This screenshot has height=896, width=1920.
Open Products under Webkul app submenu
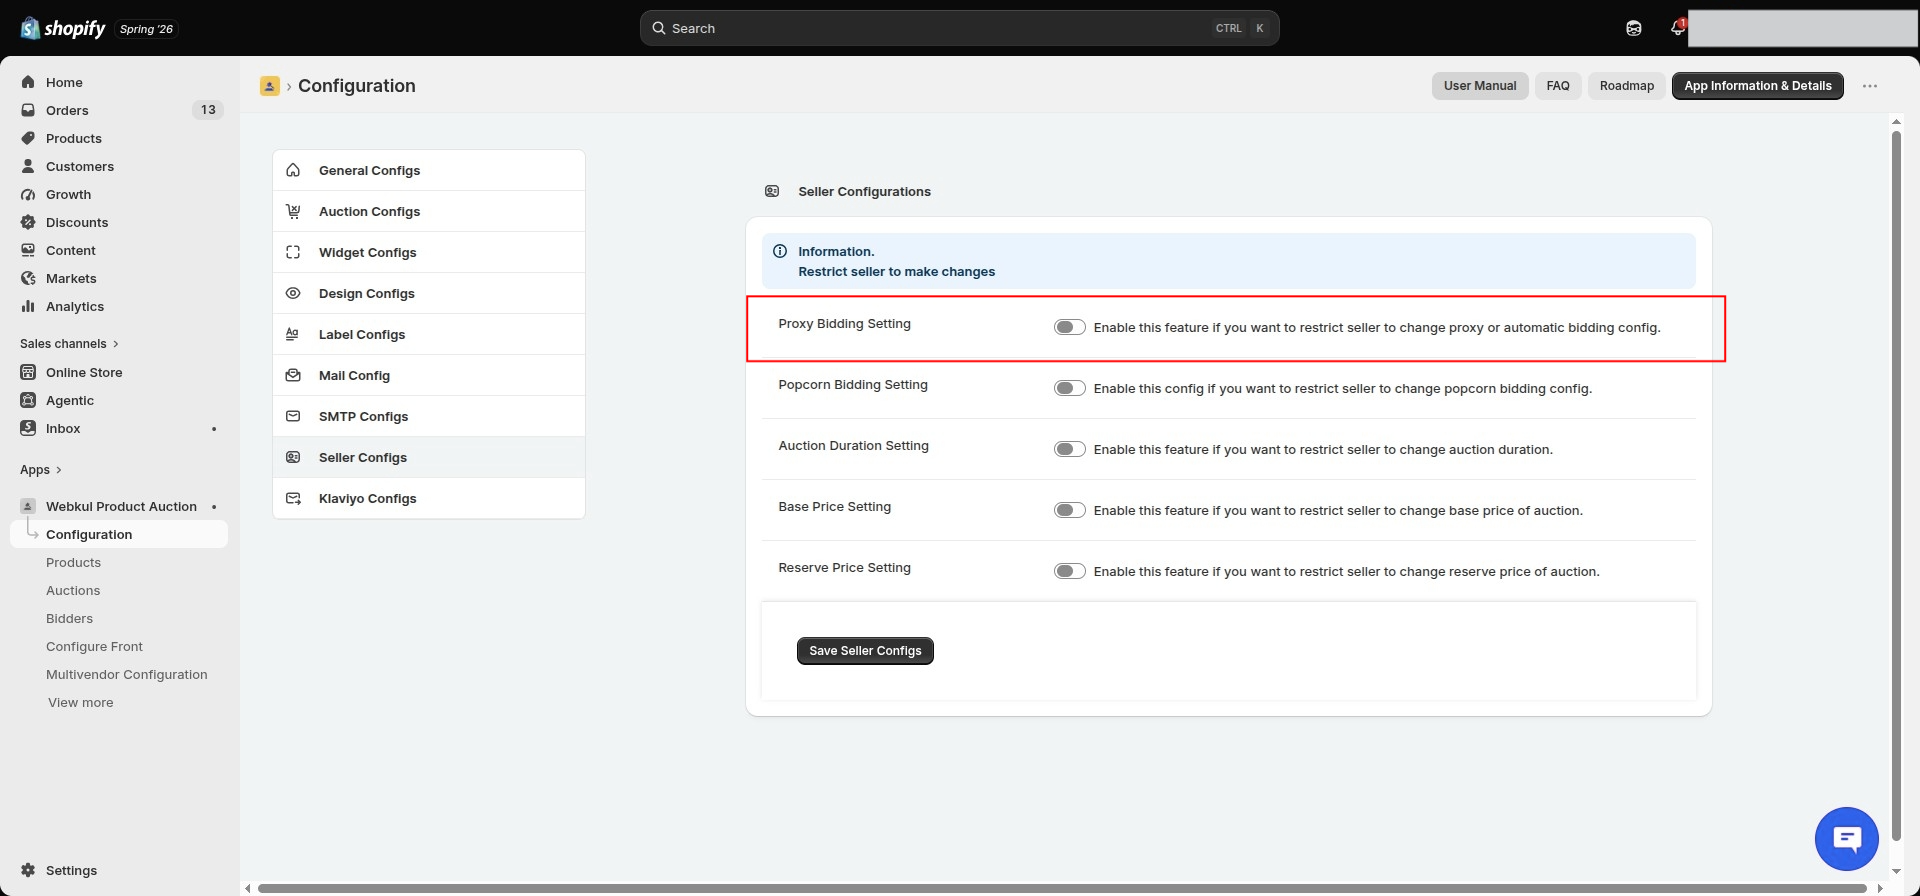pos(73,562)
